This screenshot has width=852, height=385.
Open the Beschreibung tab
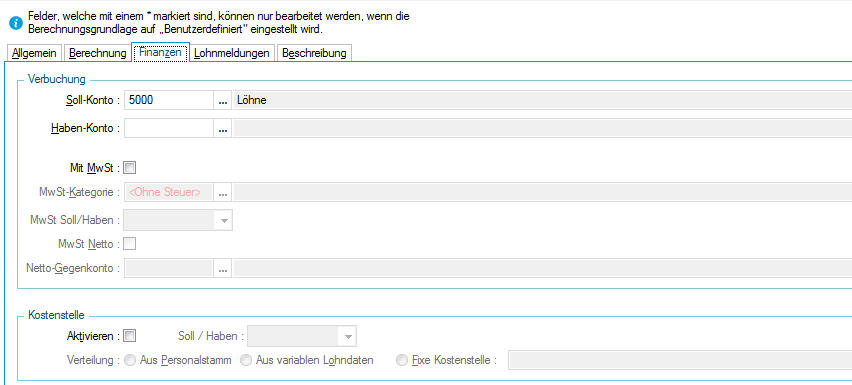tap(315, 53)
